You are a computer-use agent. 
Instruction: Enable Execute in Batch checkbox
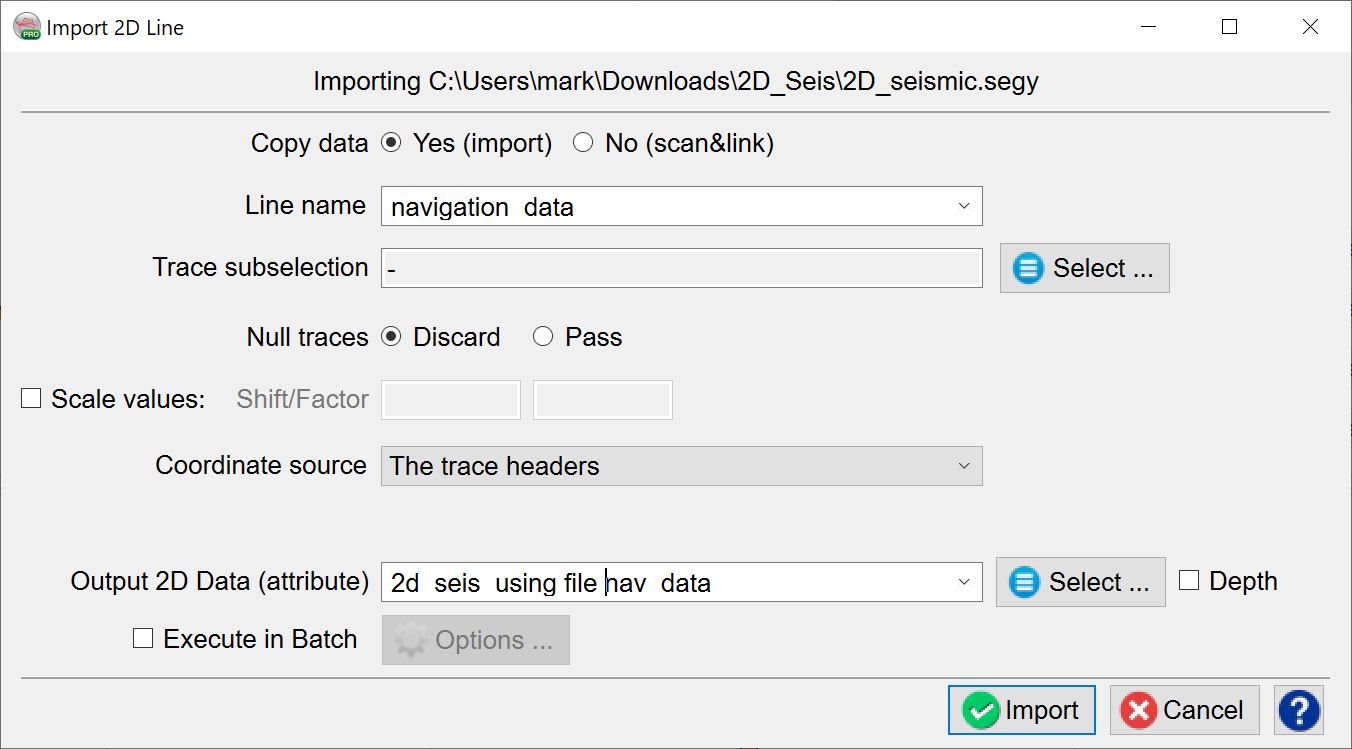click(x=143, y=639)
